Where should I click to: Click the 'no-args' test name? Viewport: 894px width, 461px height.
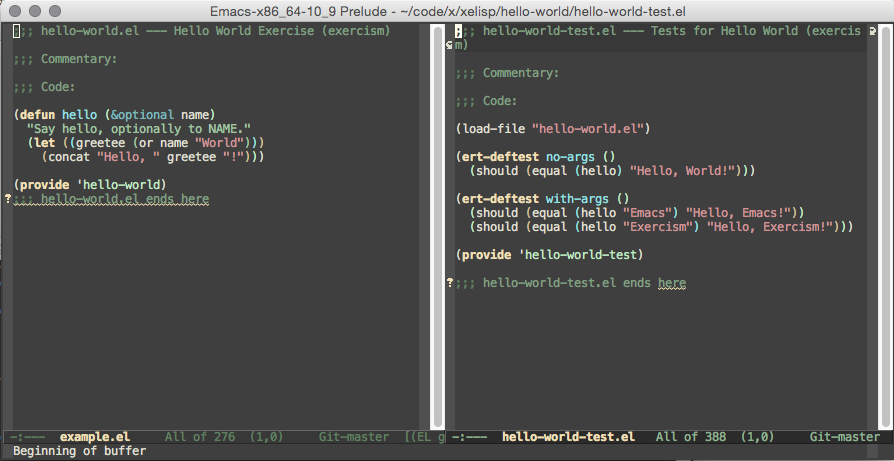(570, 157)
